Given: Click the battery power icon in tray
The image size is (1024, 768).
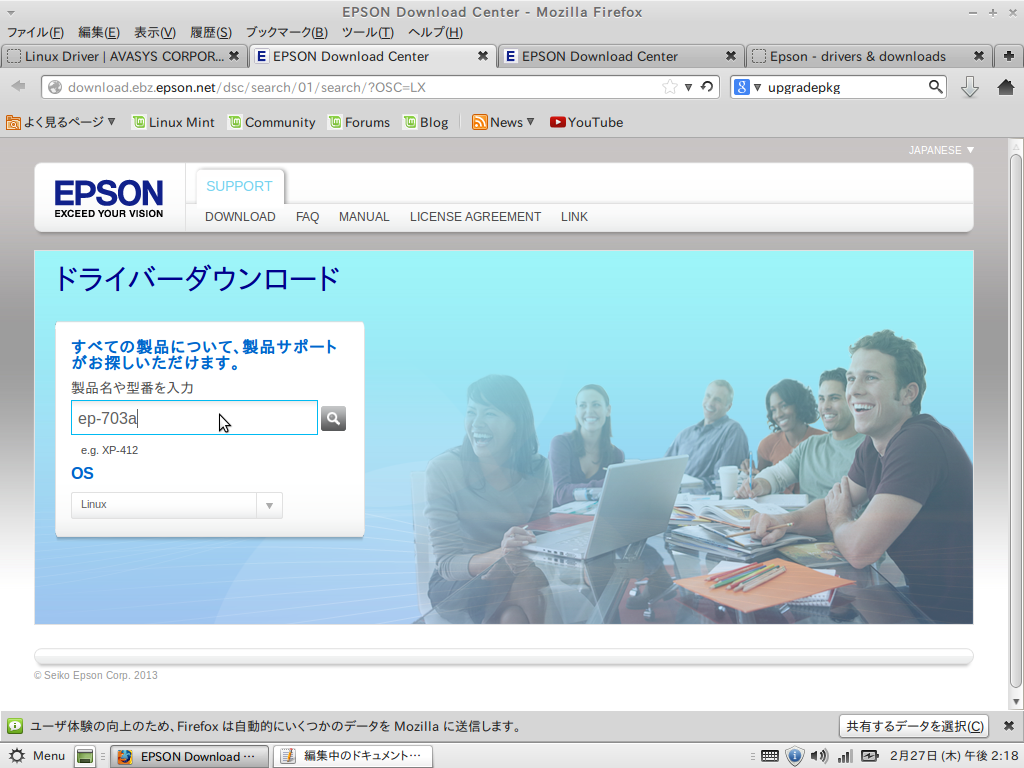Looking at the screenshot, I should (x=870, y=756).
